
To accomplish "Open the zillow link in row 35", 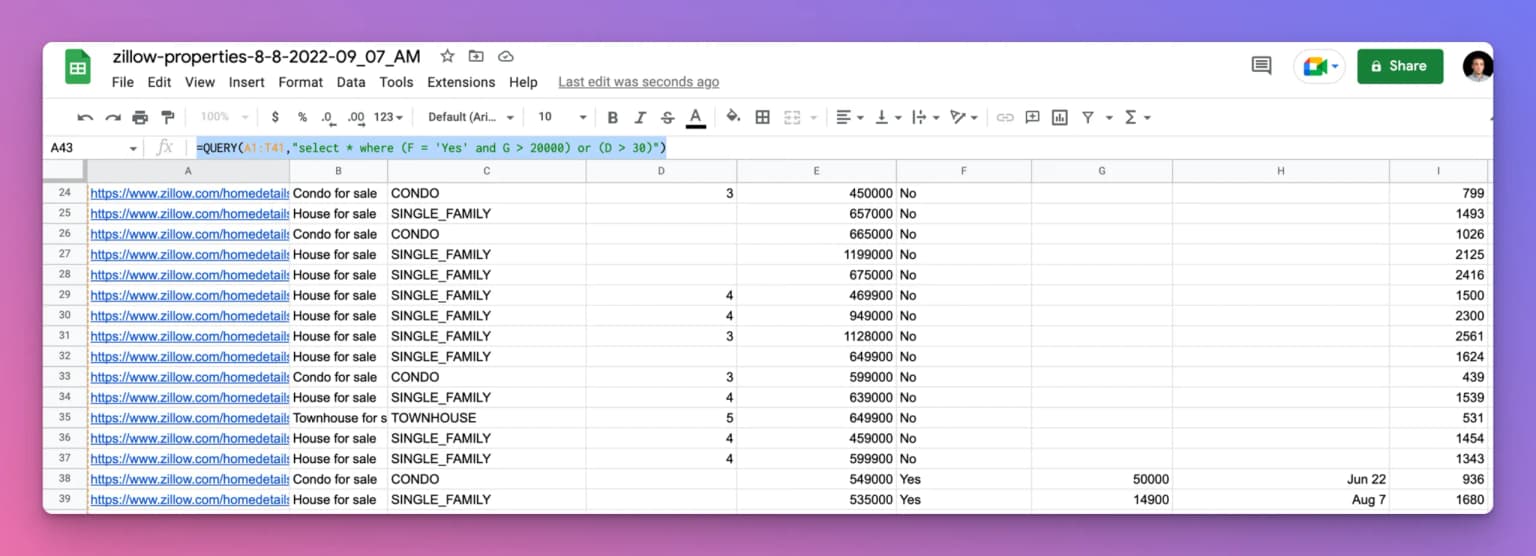I will (x=189, y=417).
